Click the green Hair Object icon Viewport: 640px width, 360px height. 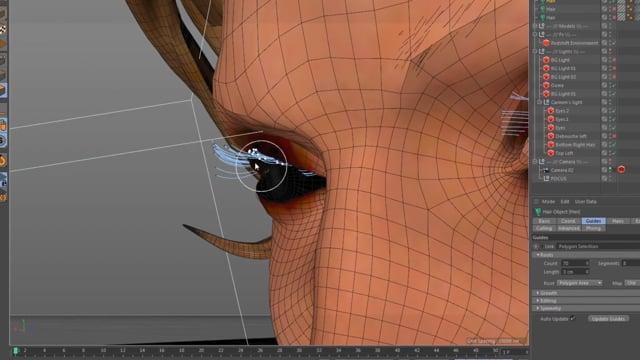pyautogui.click(x=538, y=212)
